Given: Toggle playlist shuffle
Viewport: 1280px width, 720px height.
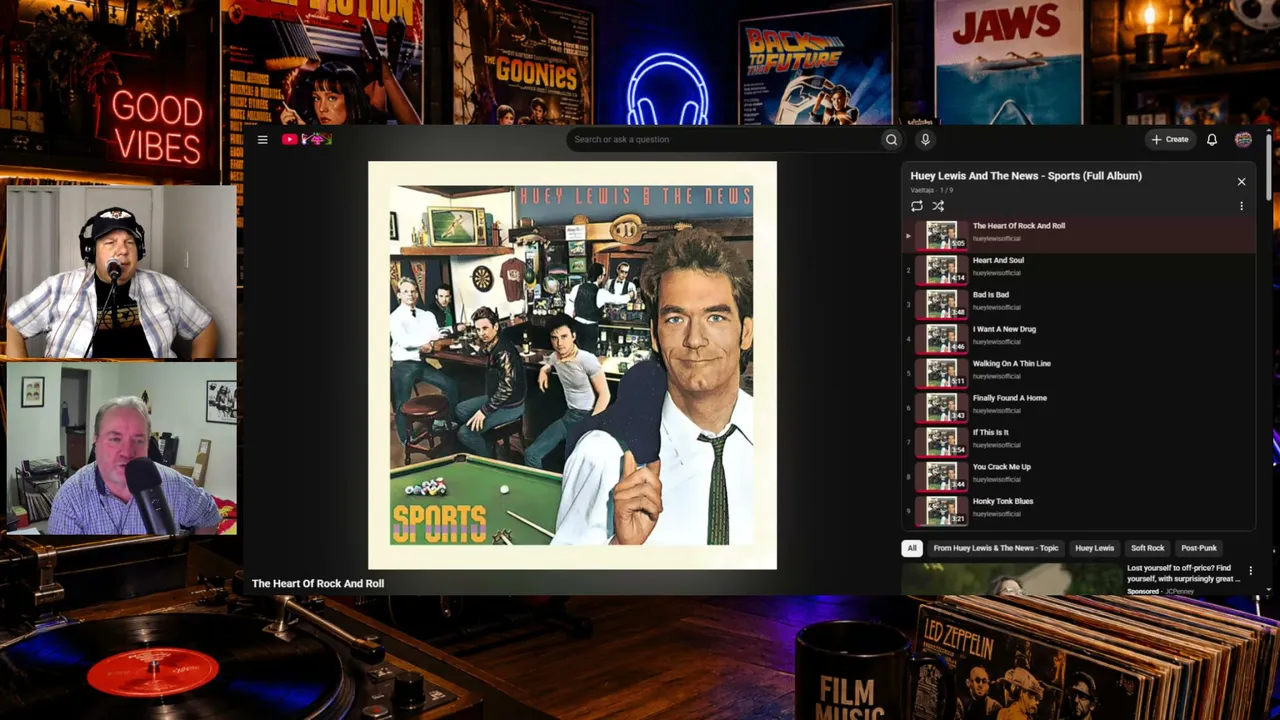Looking at the screenshot, I should tap(938, 206).
